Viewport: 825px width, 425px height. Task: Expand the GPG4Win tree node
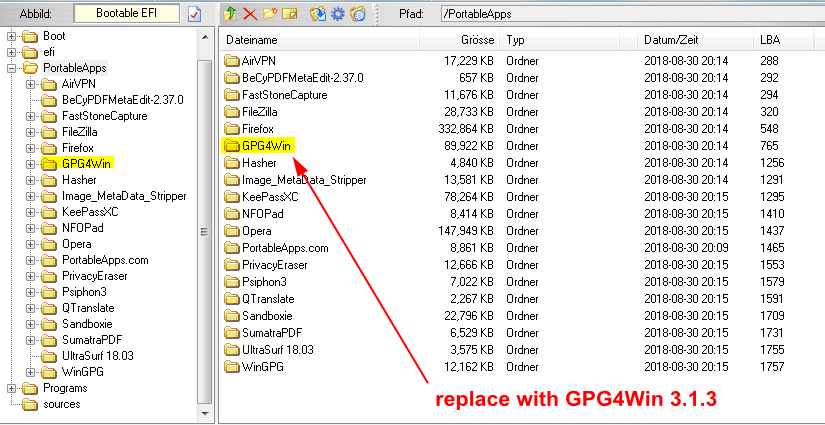pos(31,164)
